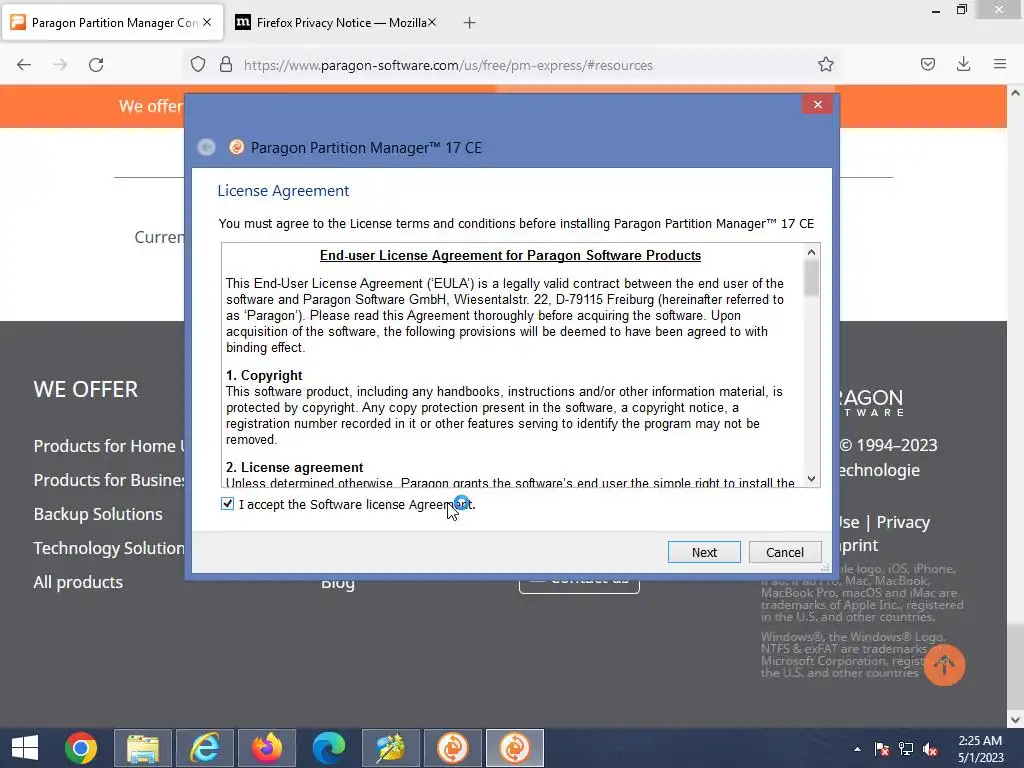Click the '2. License agreement' section heading
This screenshot has height=768, width=1024.
pyautogui.click(x=295, y=468)
